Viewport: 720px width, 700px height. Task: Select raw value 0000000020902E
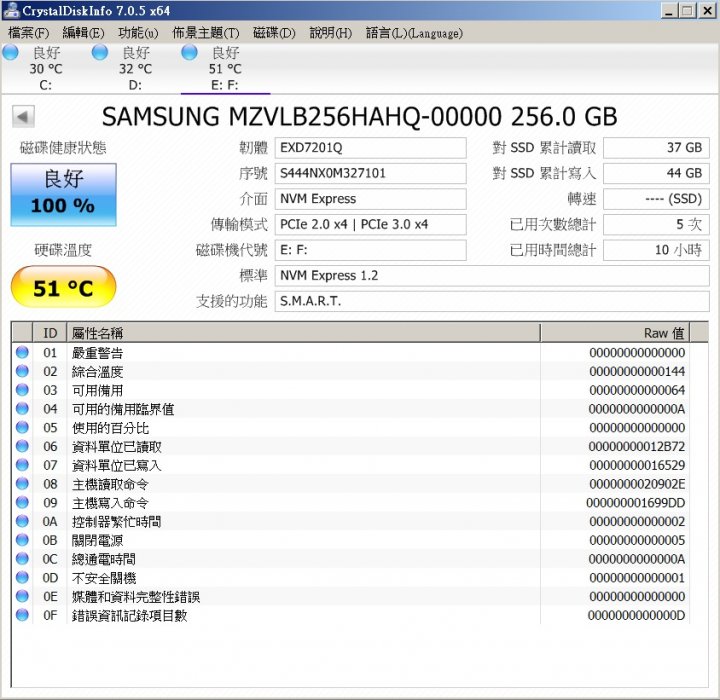(637, 484)
